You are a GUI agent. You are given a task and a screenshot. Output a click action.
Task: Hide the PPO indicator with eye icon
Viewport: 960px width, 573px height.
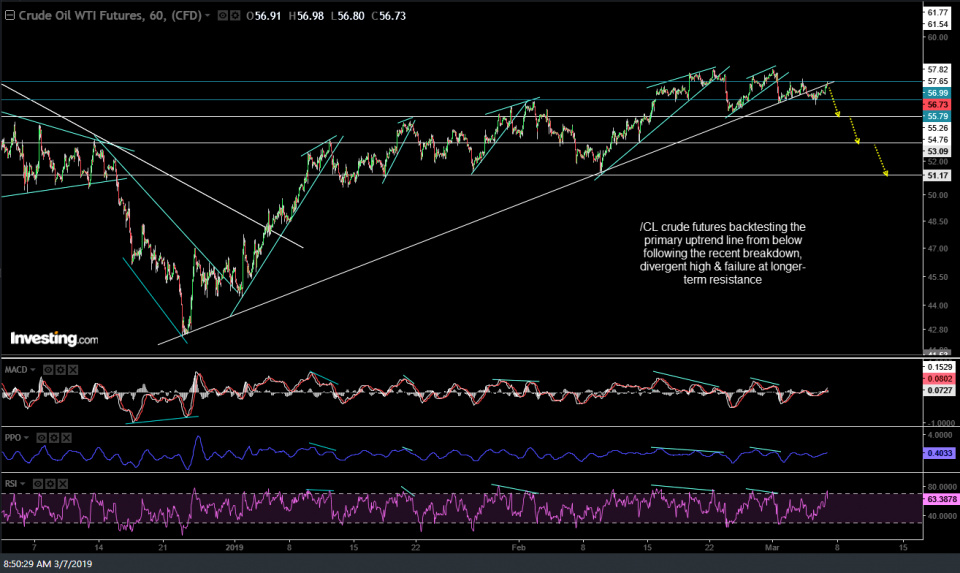coord(42,438)
